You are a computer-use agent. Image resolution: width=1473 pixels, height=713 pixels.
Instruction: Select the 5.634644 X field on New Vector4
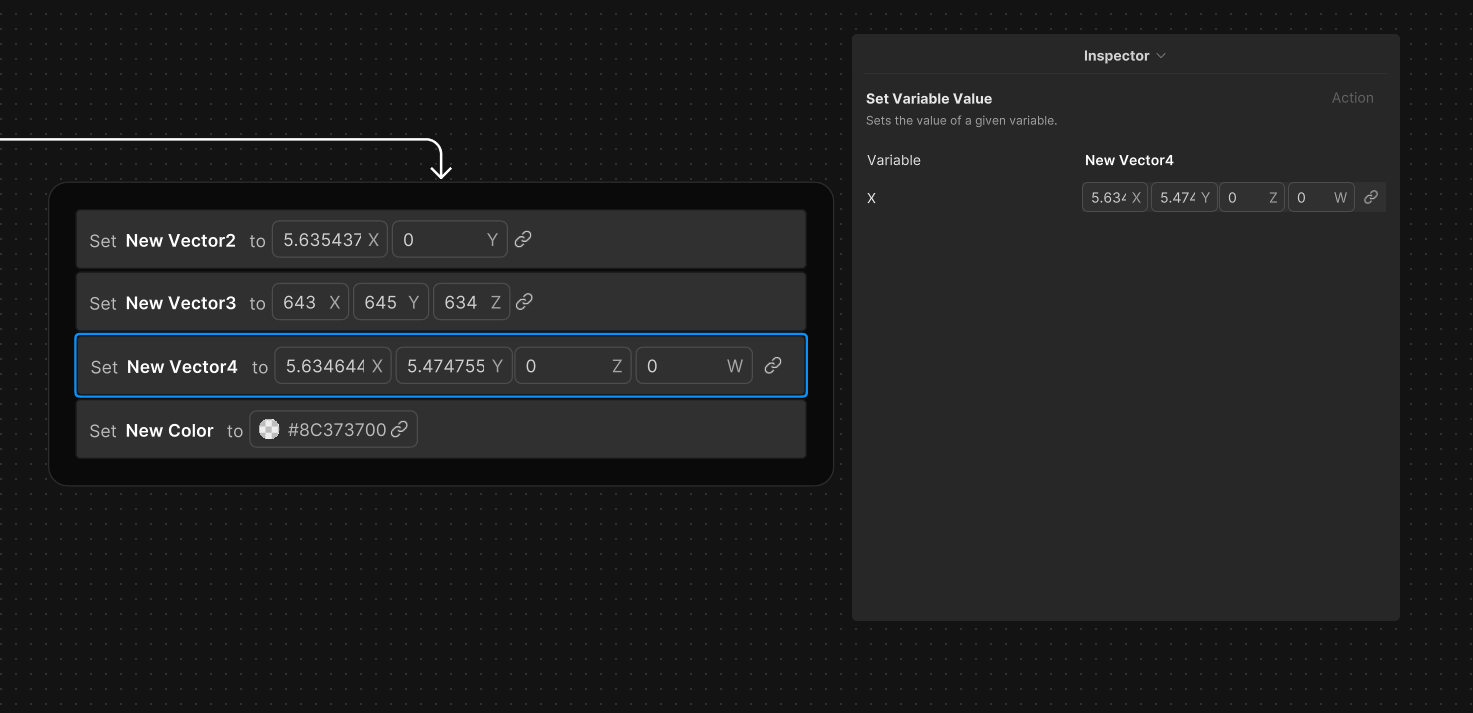tap(333, 365)
